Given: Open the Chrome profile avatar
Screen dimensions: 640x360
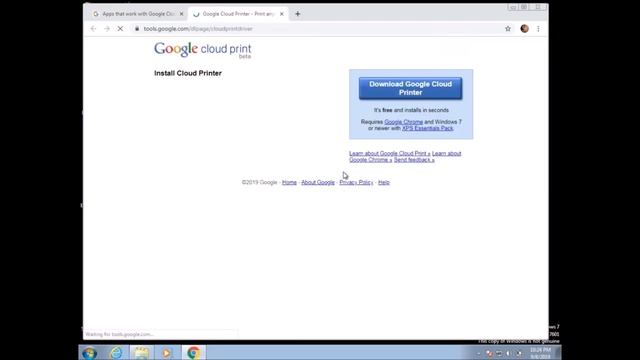Looking at the screenshot, I should point(524,29).
